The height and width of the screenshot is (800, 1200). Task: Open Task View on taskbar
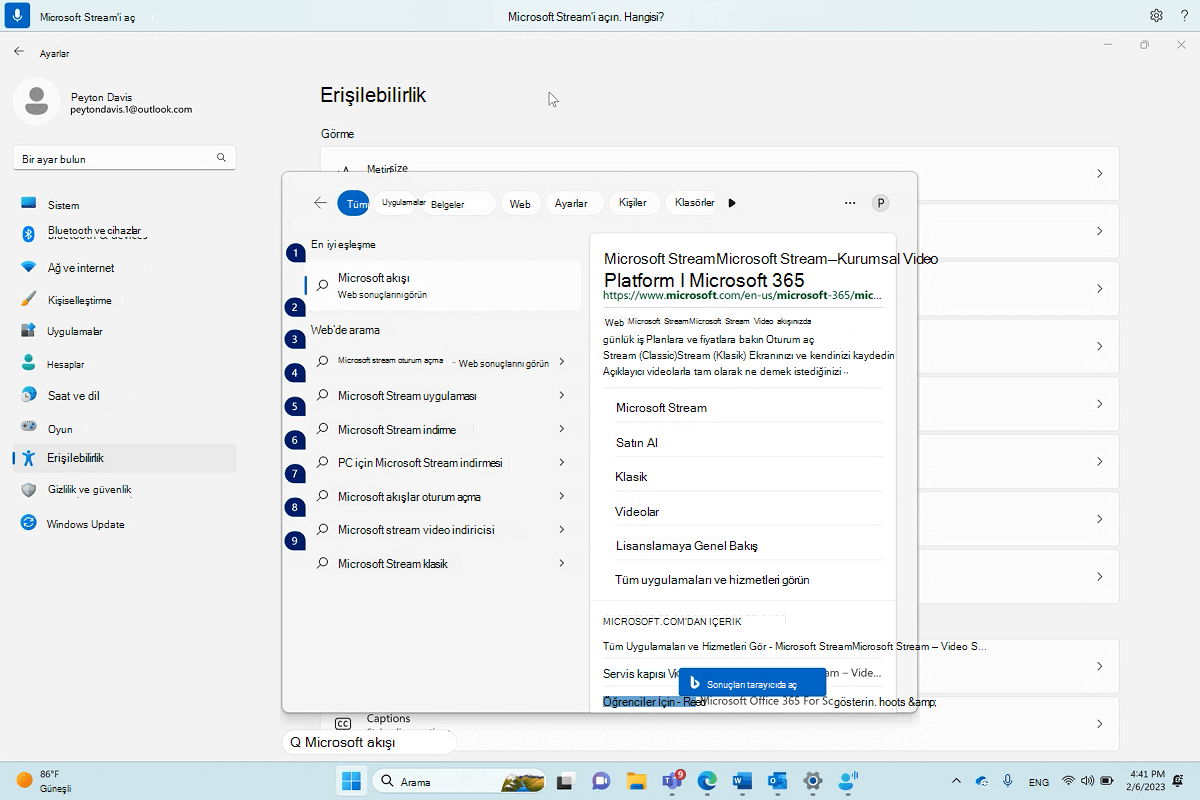pyautogui.click(x=566, y=780)
